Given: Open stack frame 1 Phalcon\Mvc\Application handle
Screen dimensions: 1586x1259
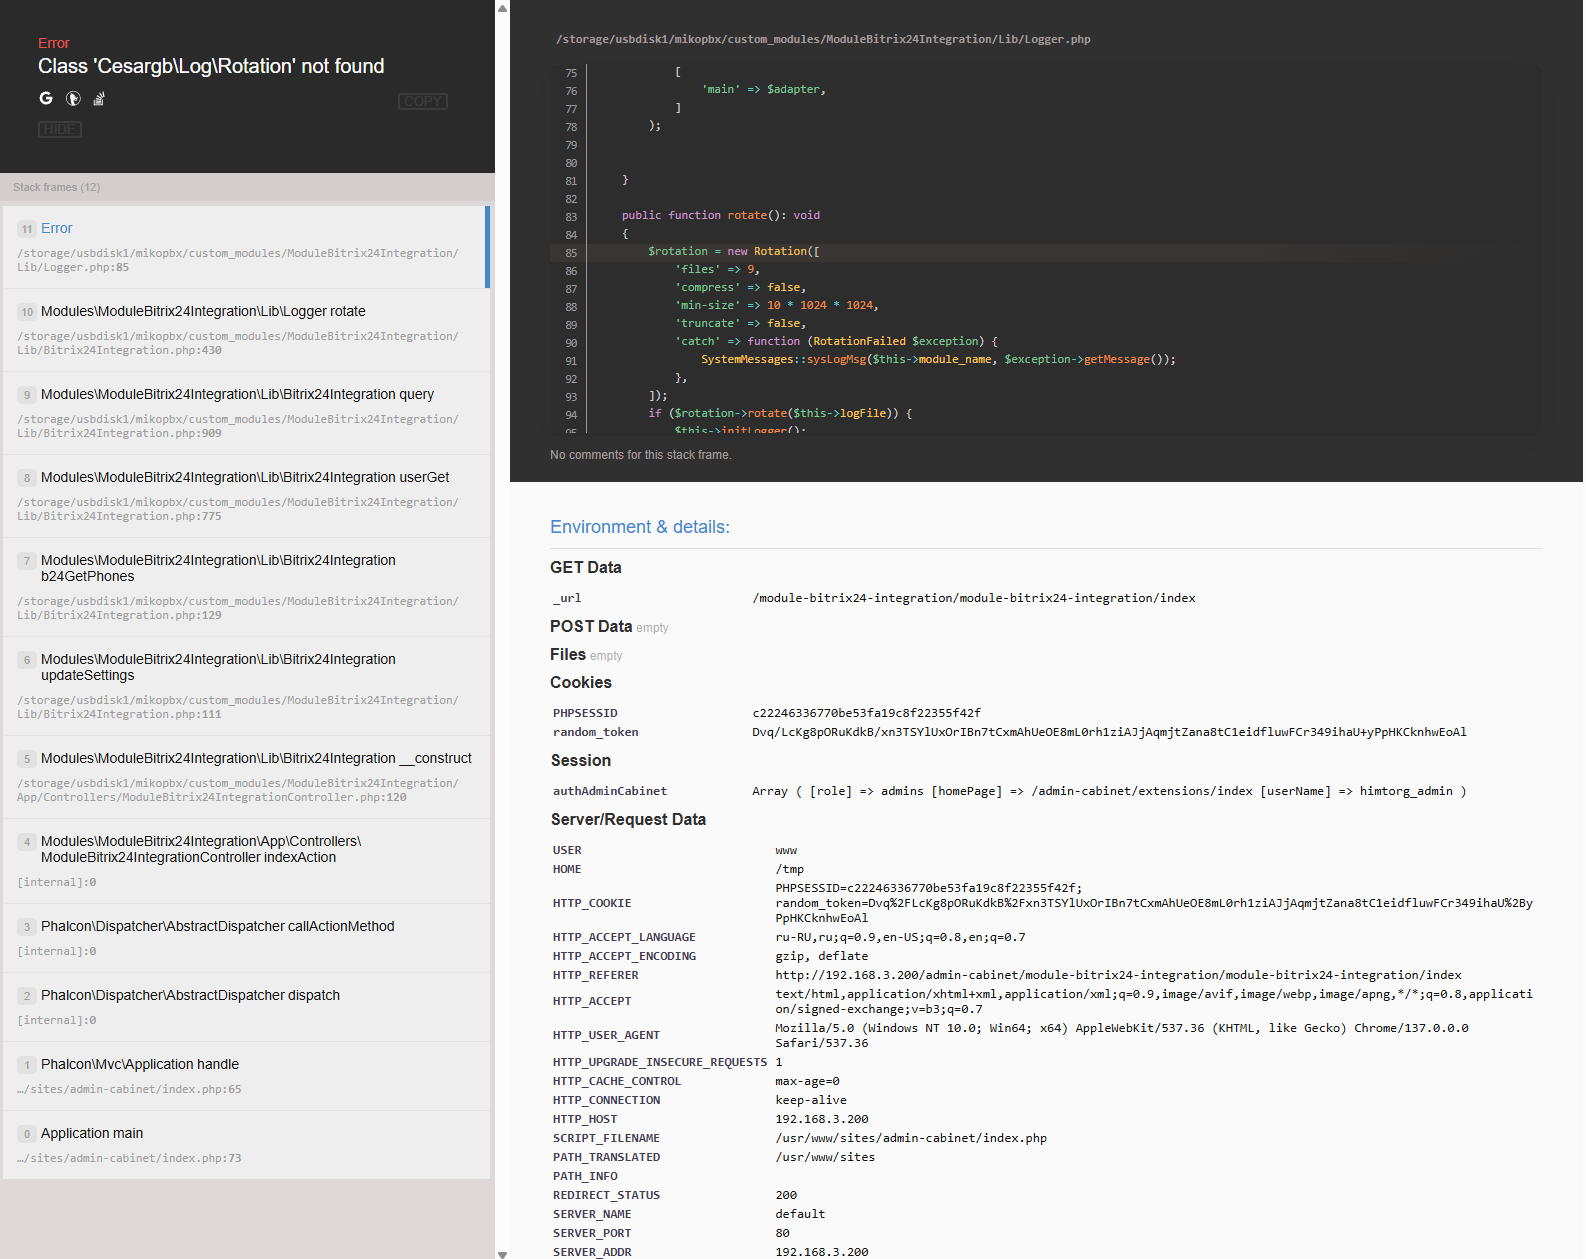Looking at the screenshot, I should pos(246,1076).
